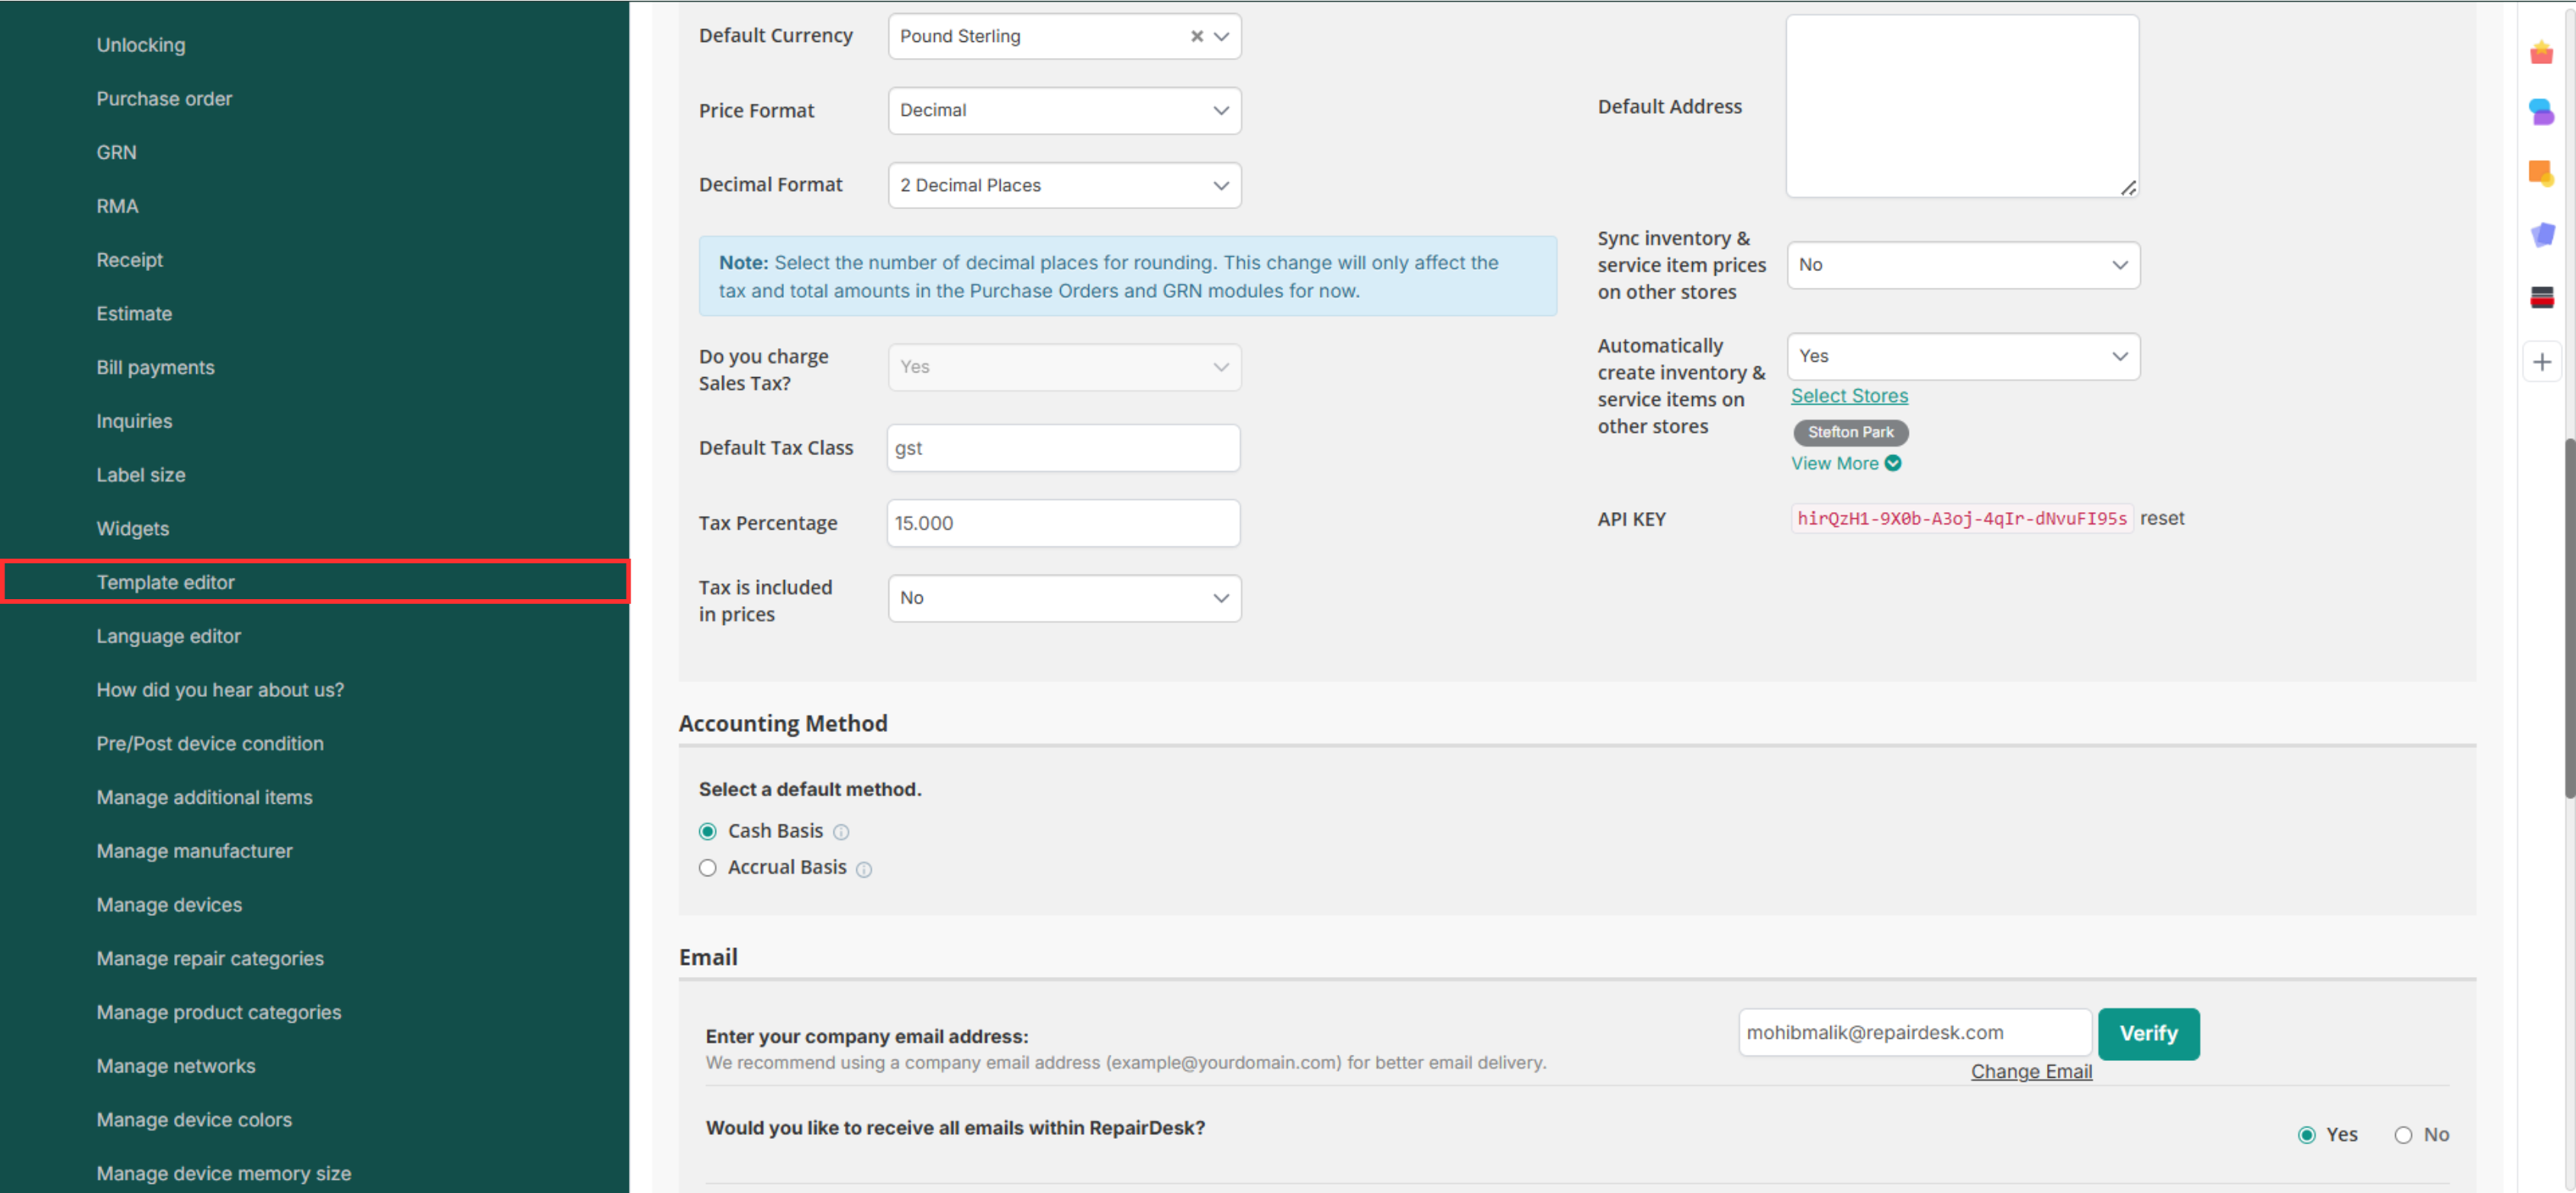
Task: Click the plus icon in the browser sidebar
Action: click(x=2541, y=362)
